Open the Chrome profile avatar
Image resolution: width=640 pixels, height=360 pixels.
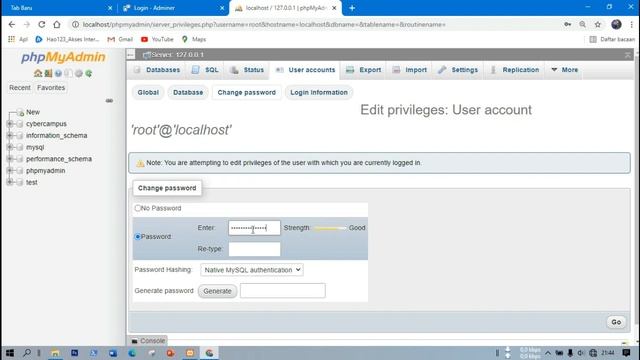point(616,24)
